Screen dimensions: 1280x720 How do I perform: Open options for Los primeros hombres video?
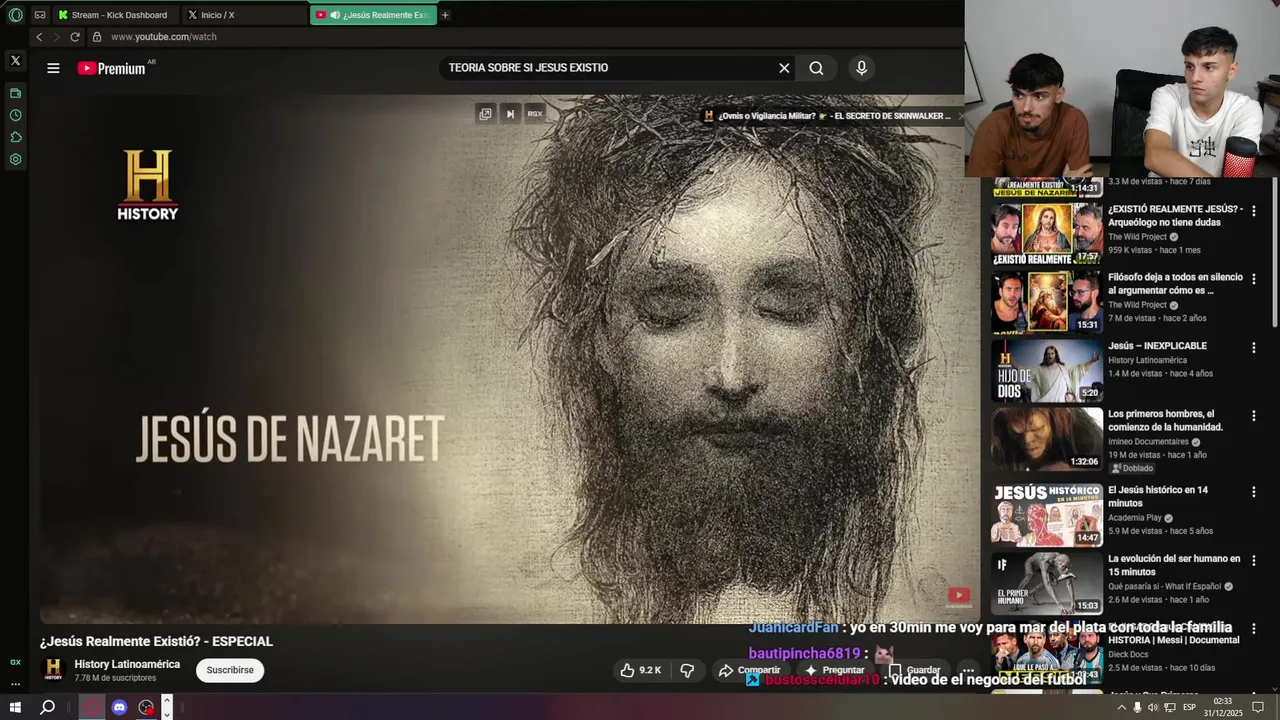pyautogui.click(x=1253, y=415)
